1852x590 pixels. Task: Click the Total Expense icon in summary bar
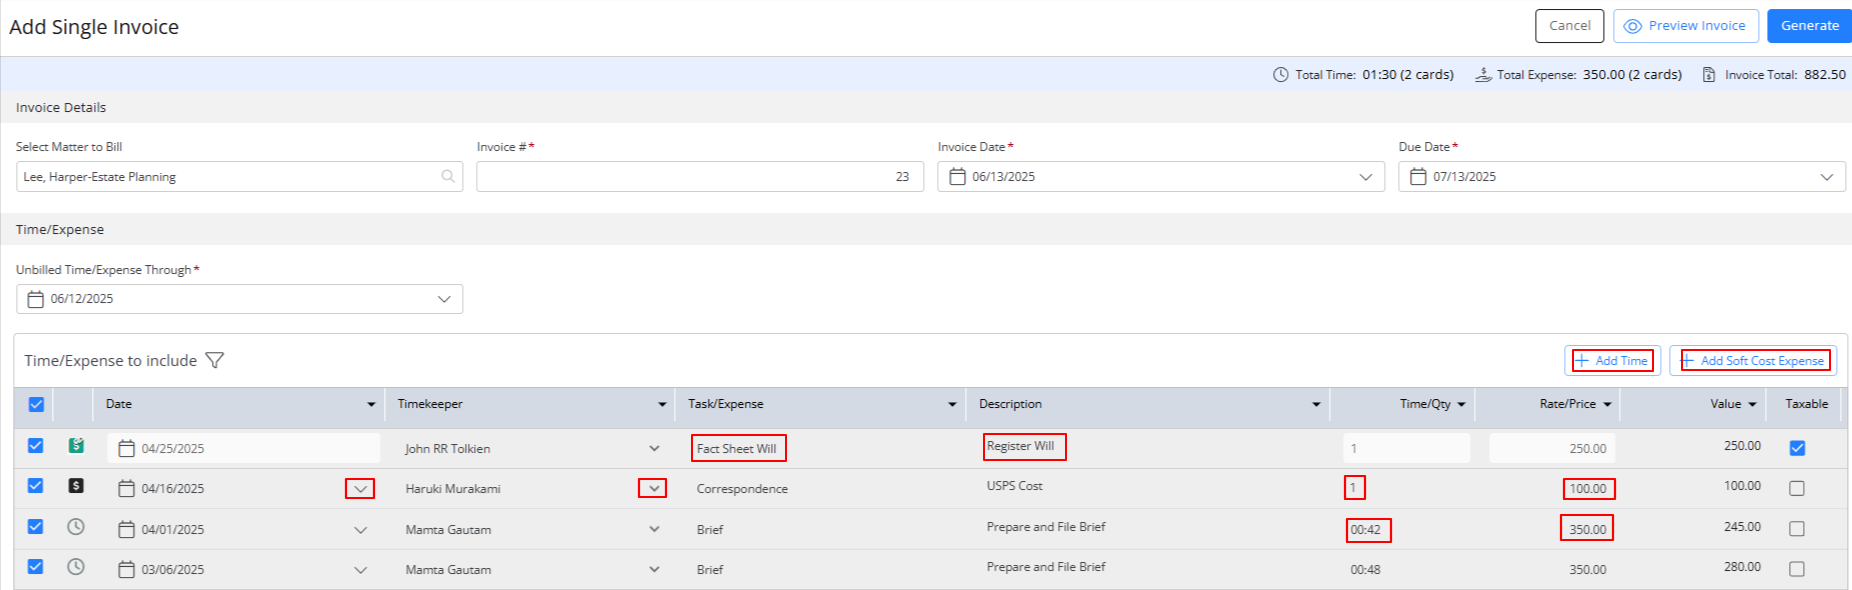click(x=1484, y=75)
